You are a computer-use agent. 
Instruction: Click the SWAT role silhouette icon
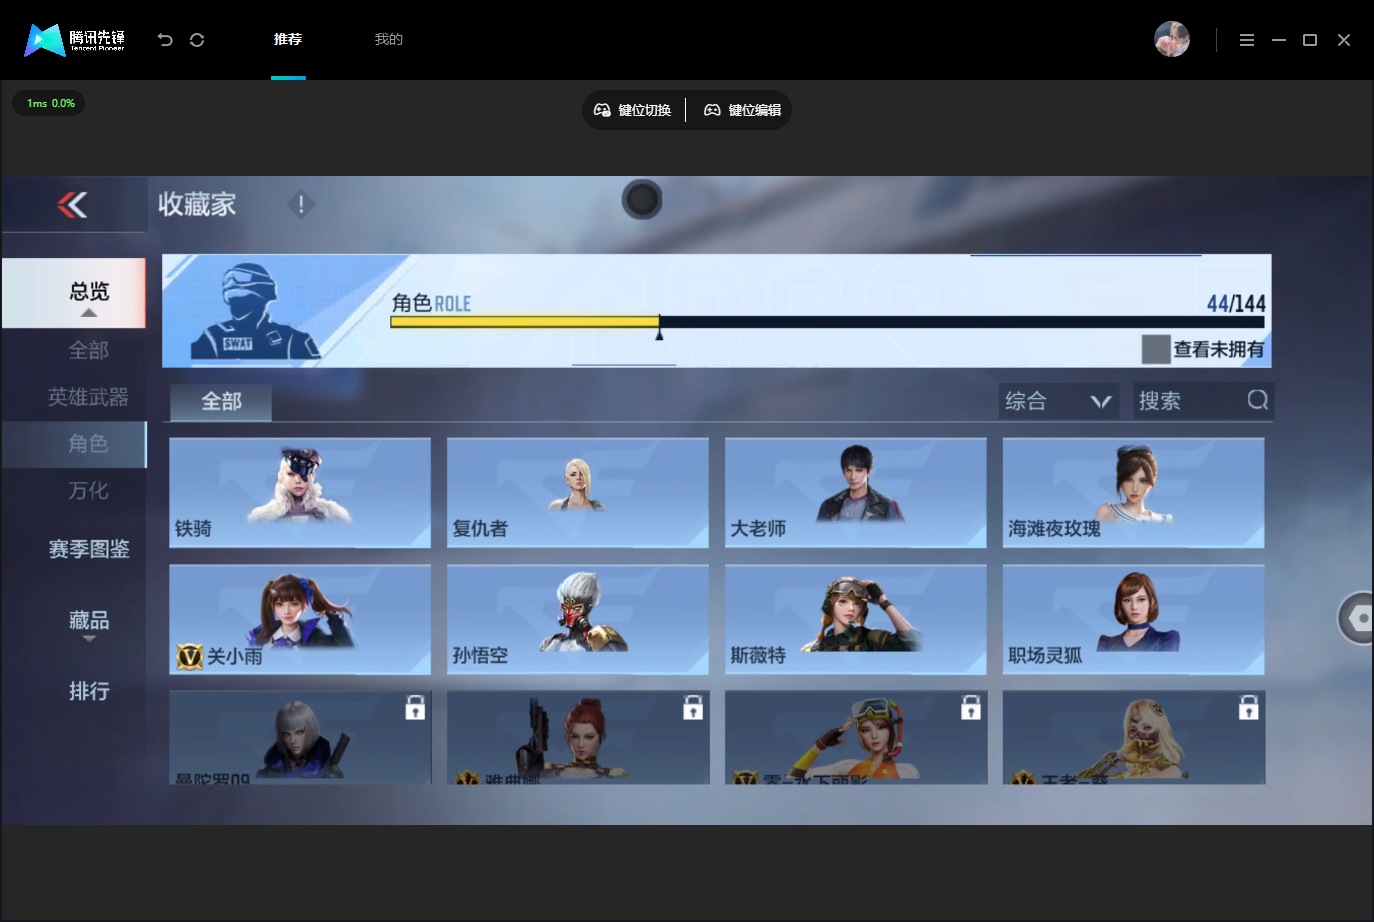(254, 311)
